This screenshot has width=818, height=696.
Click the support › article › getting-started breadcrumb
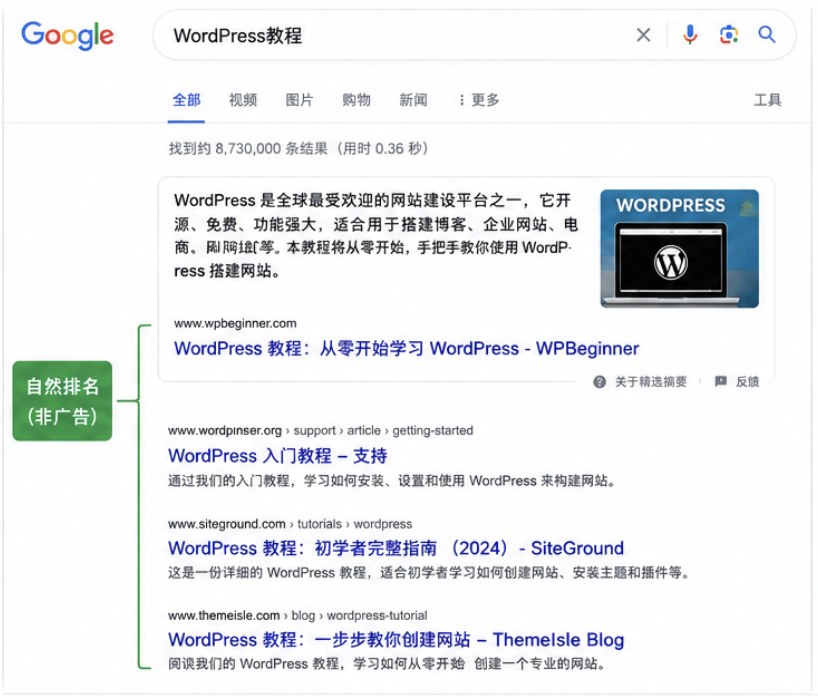click(383, 431)
